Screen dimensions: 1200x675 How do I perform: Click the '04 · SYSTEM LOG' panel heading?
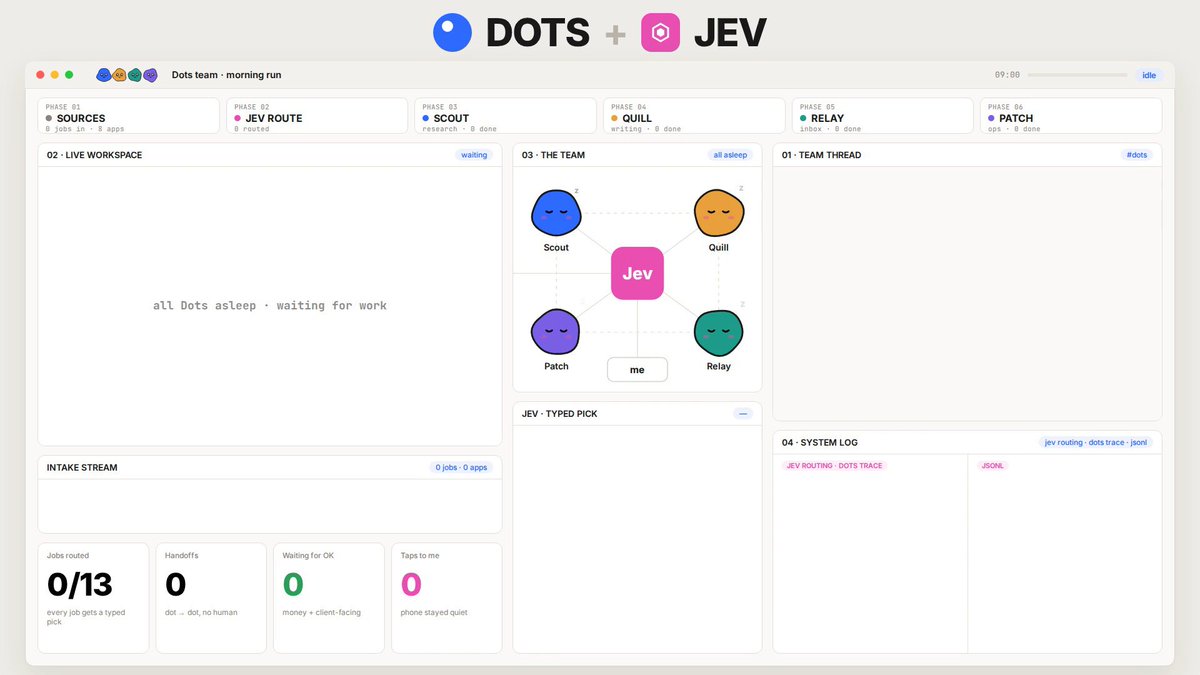point(819,442)
